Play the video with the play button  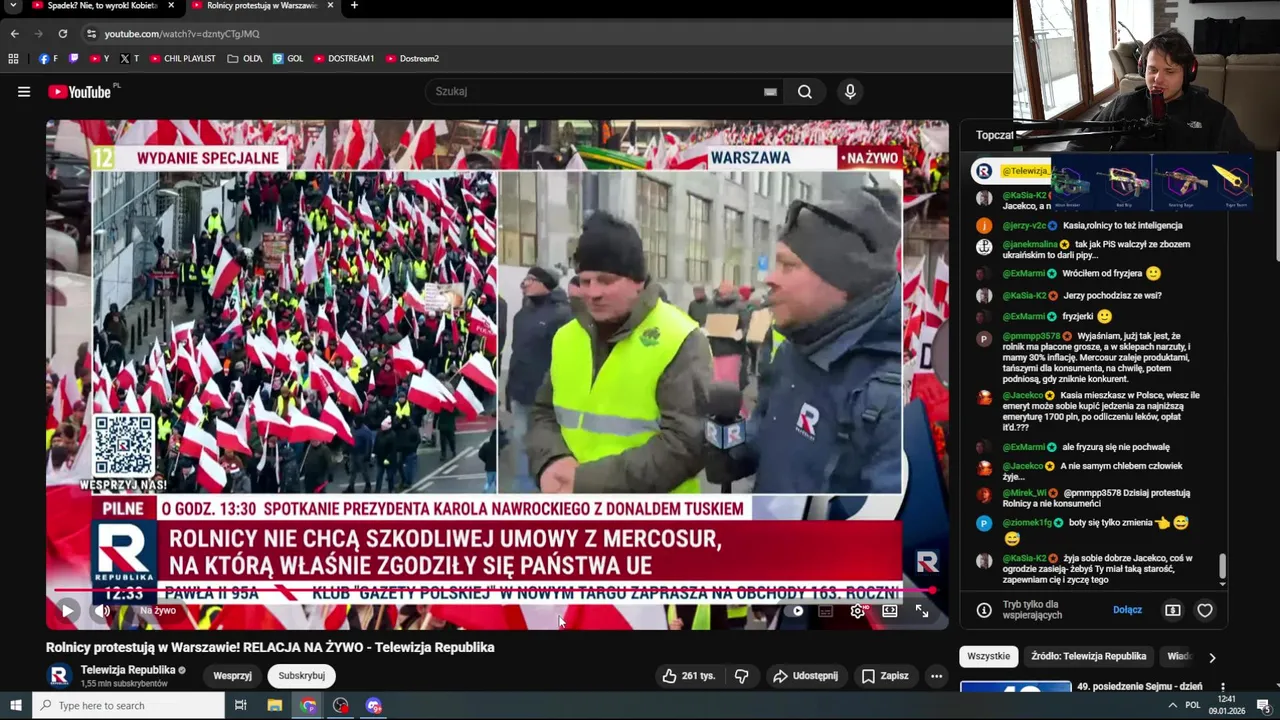67,611
